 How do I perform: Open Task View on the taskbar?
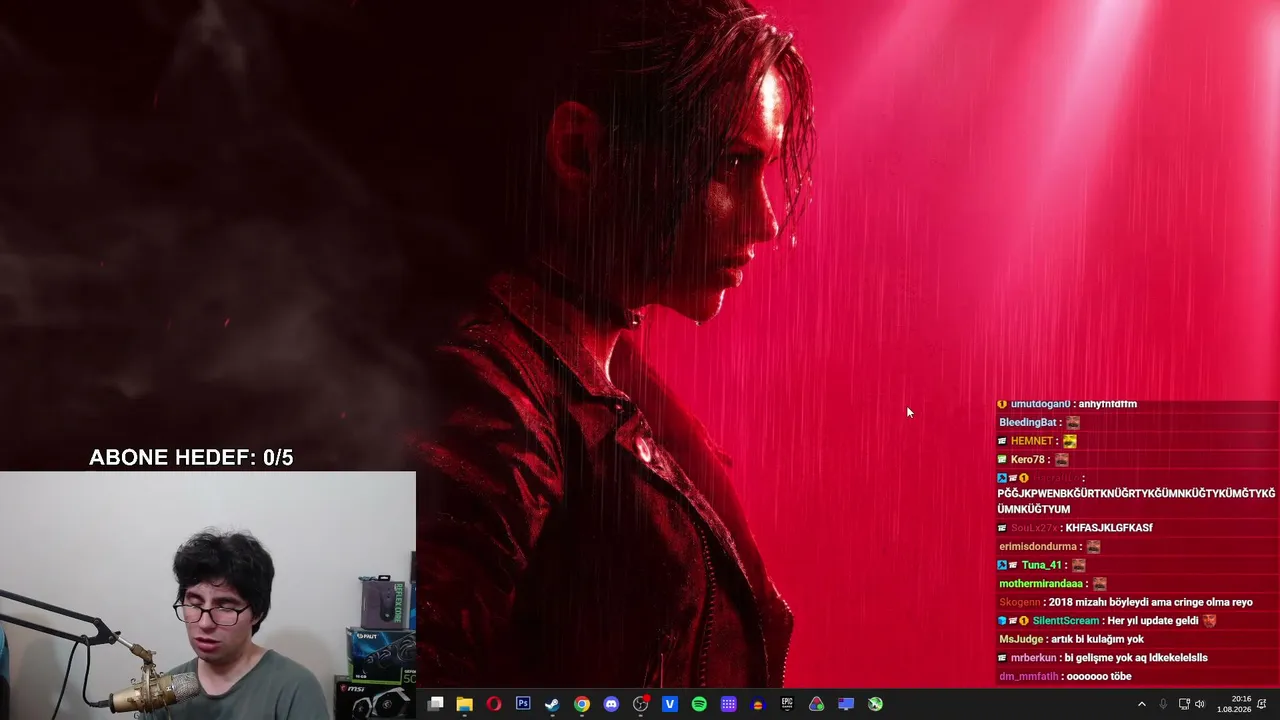435,704
